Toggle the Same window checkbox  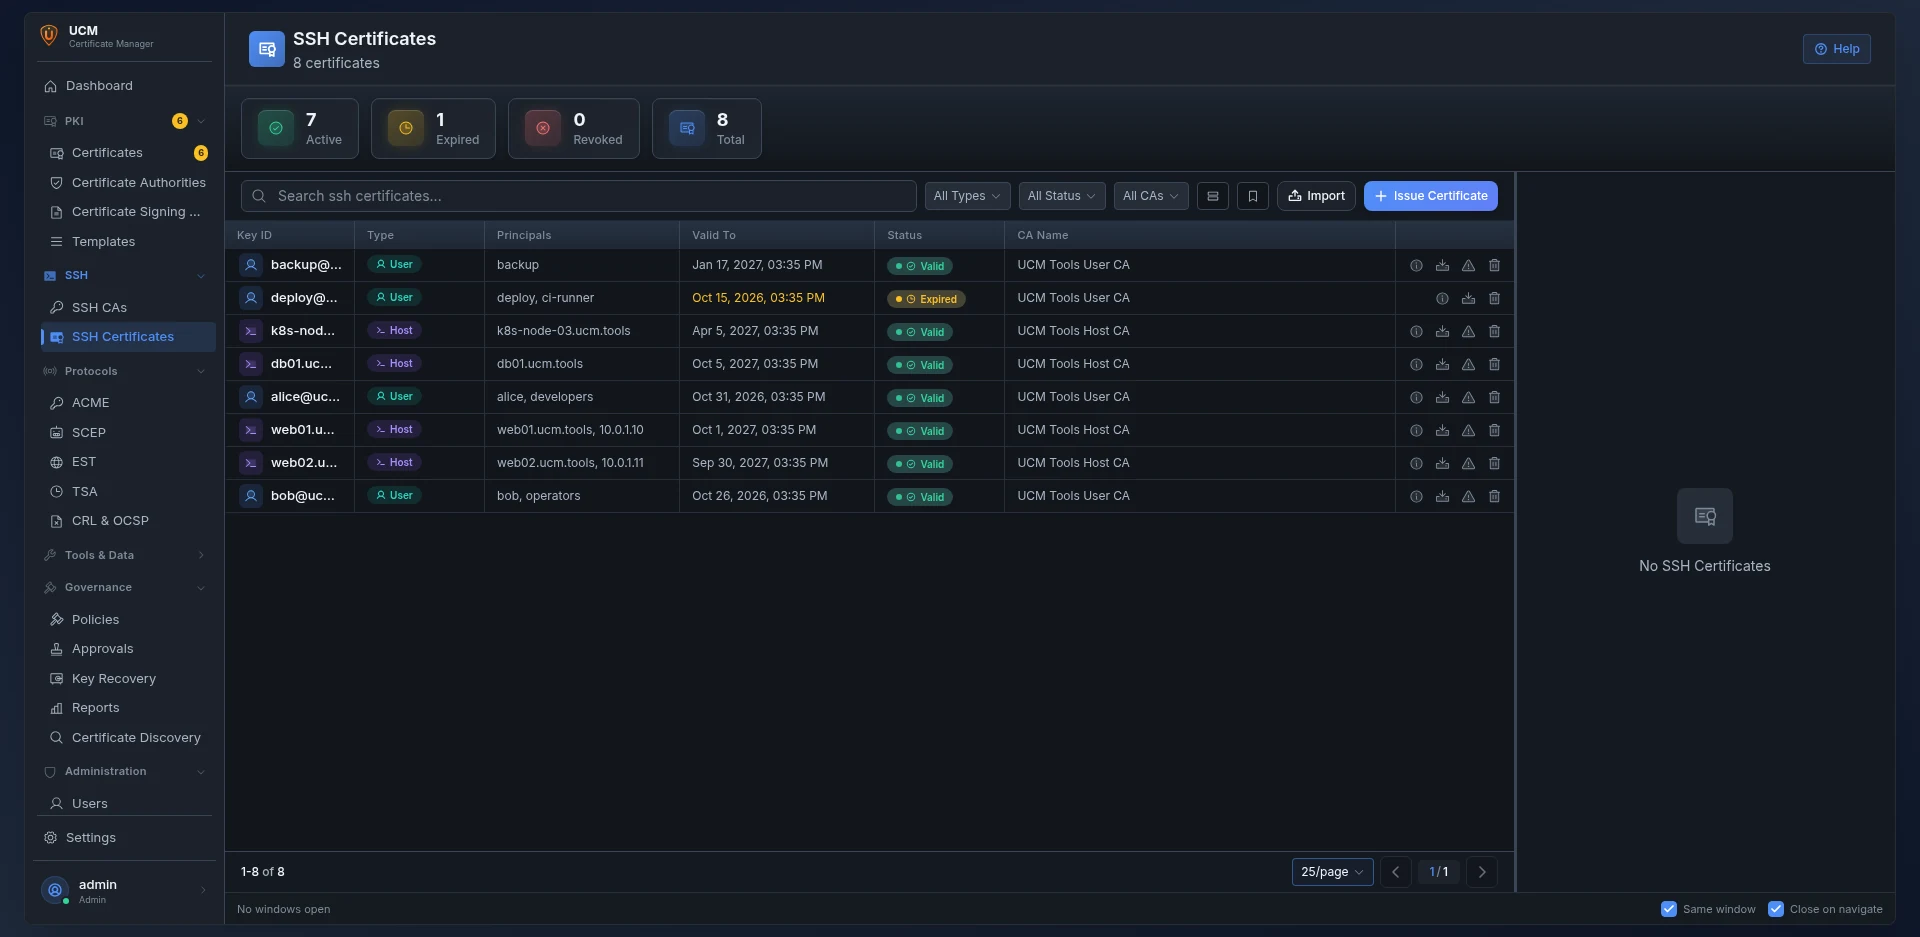tap(1669, 909)
